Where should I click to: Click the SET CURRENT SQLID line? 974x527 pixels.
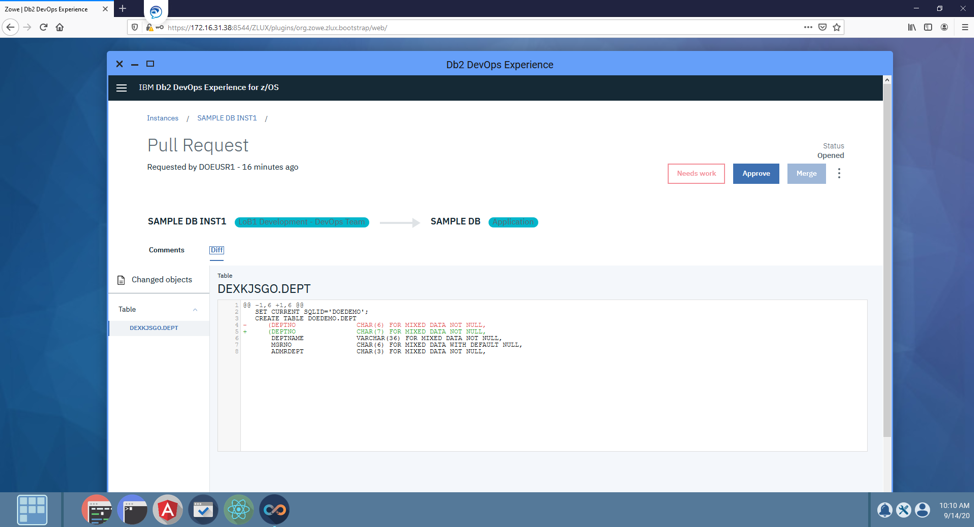(311, 311)
